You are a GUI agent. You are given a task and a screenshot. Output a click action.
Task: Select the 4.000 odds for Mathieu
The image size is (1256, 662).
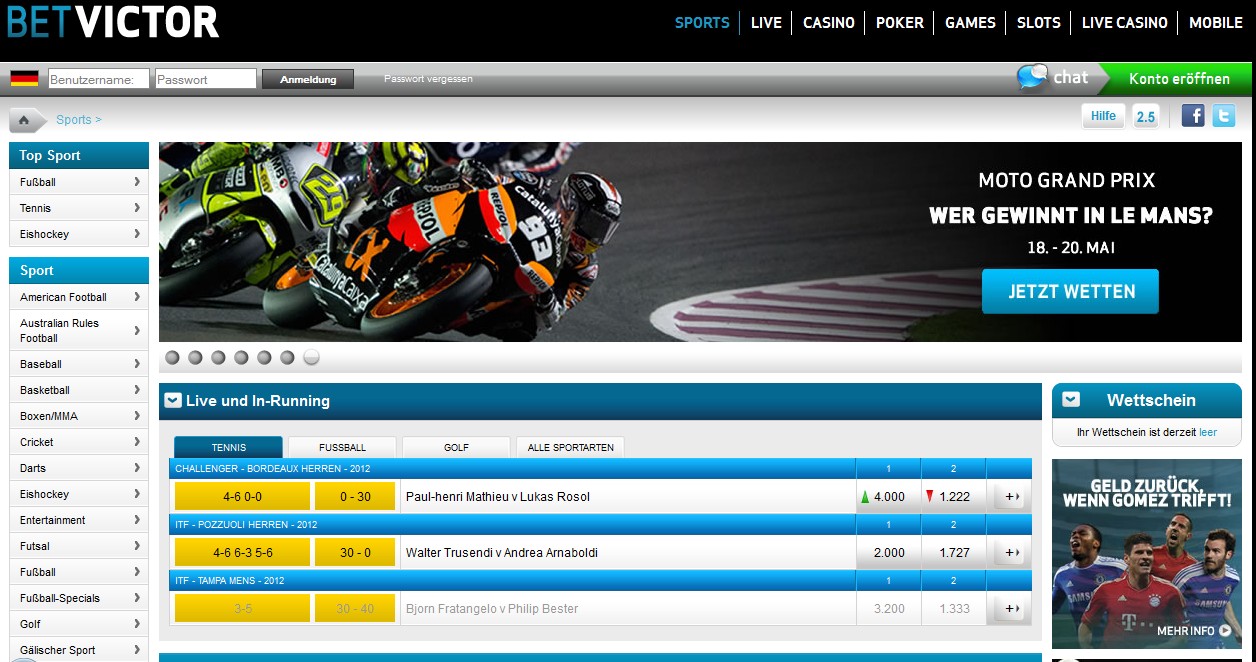tap(888, 497)
